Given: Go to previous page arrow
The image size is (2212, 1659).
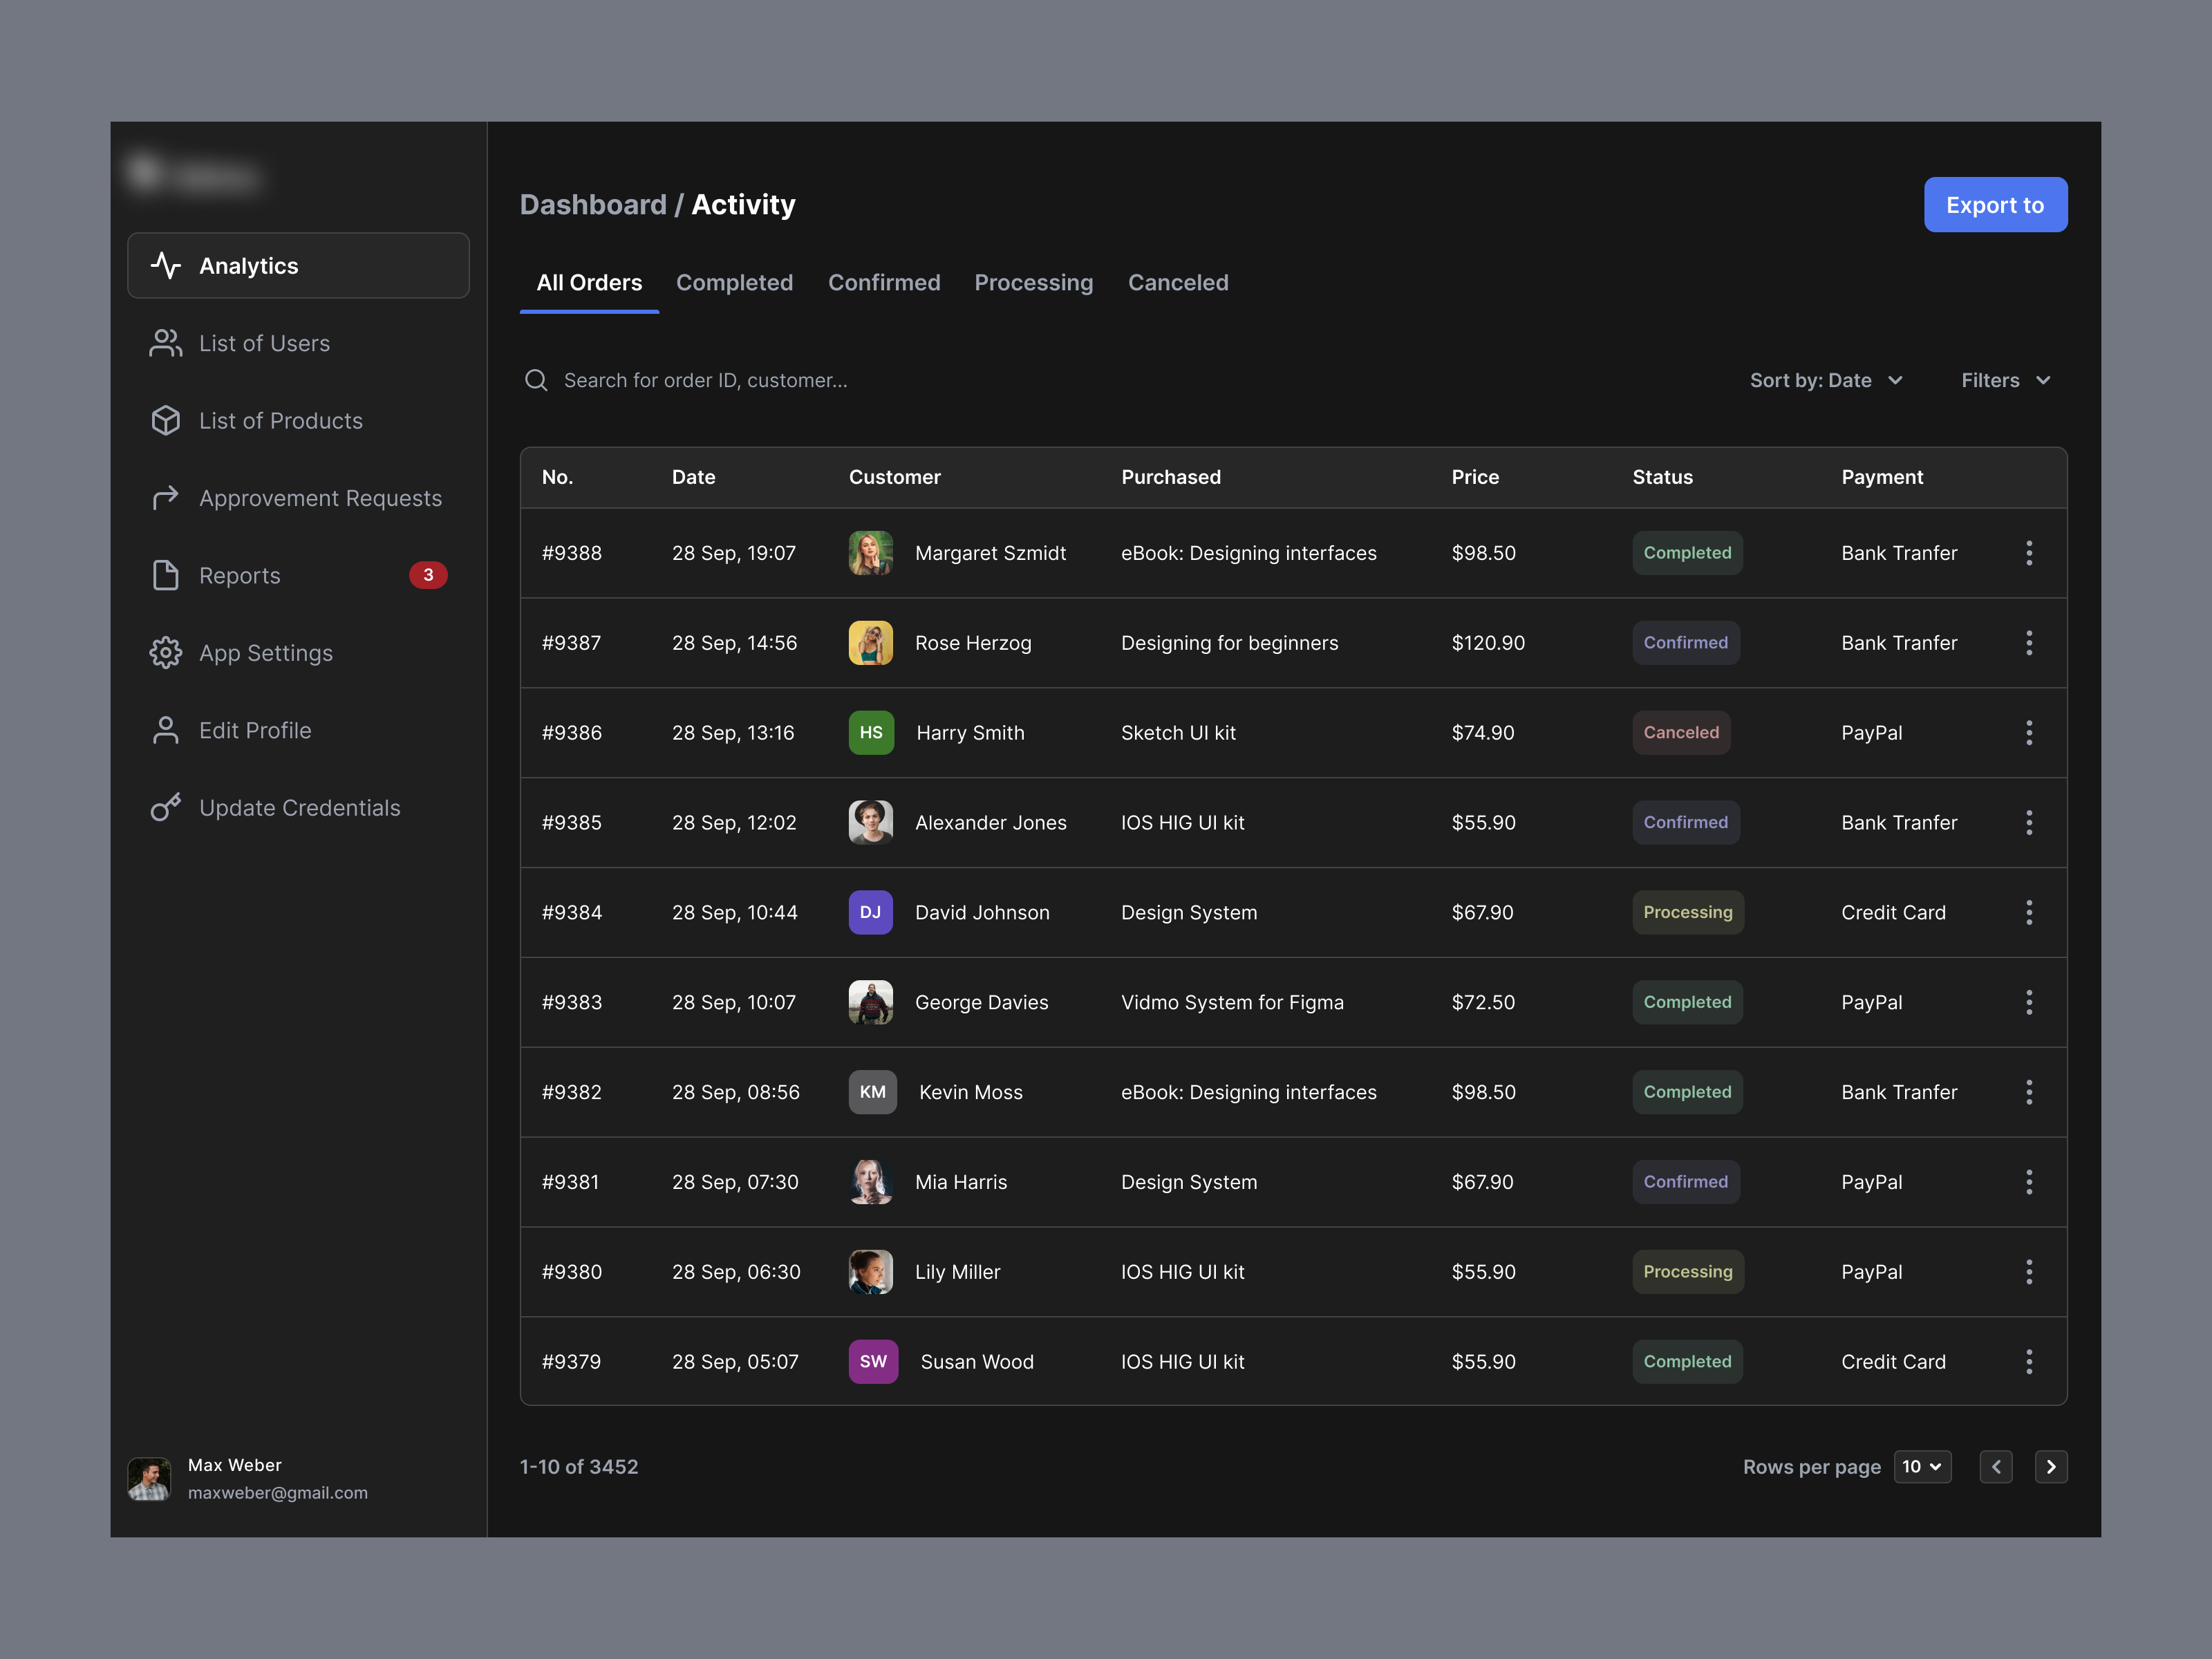Looking at the screenshot, I should point(1995,1467).
